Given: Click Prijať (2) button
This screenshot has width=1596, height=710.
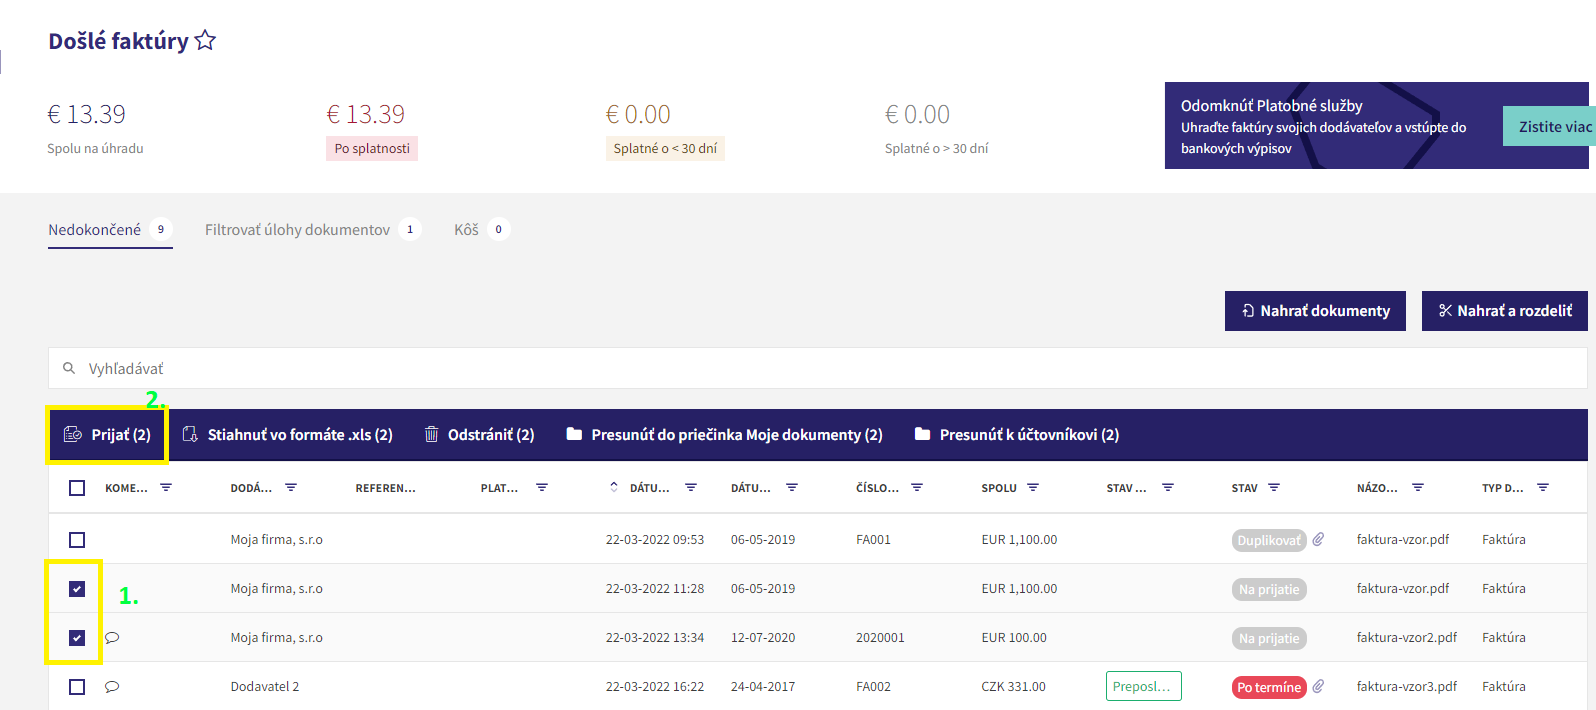Looking at the screenshot, I should [107, 434].
